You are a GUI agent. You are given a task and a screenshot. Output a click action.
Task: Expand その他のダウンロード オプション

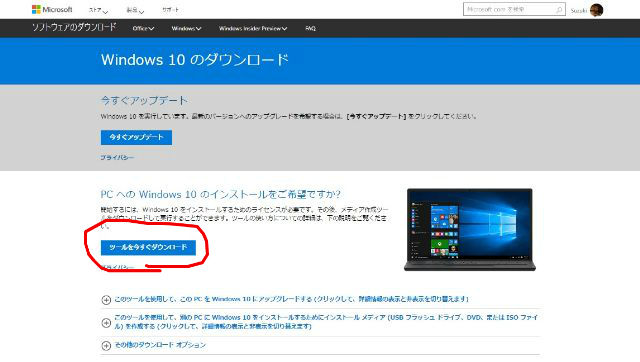coord(160,345)
